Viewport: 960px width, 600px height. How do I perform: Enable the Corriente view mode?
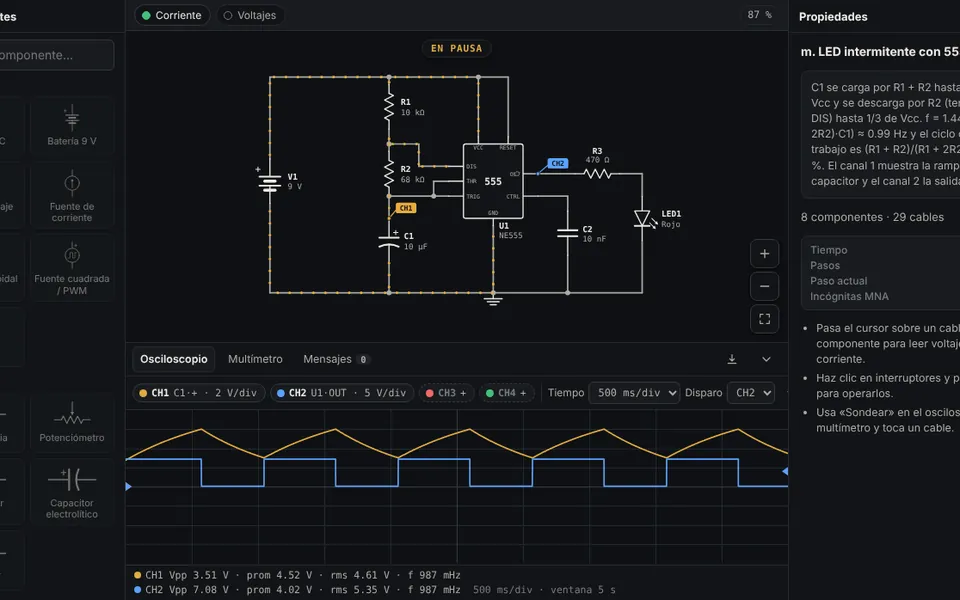pyautogui.click(x=171, y=15)
